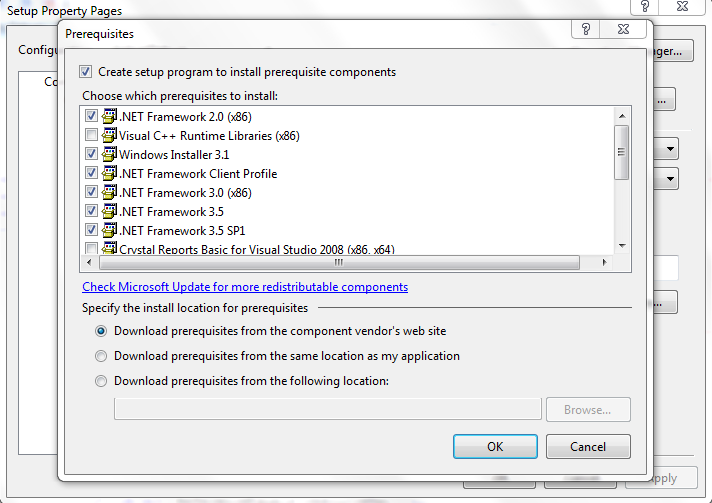Screen dimensions: 712x503
Task: Click the horizontal scrollbar thumb of prerequisites list
Action: click(x=339, y=262)
